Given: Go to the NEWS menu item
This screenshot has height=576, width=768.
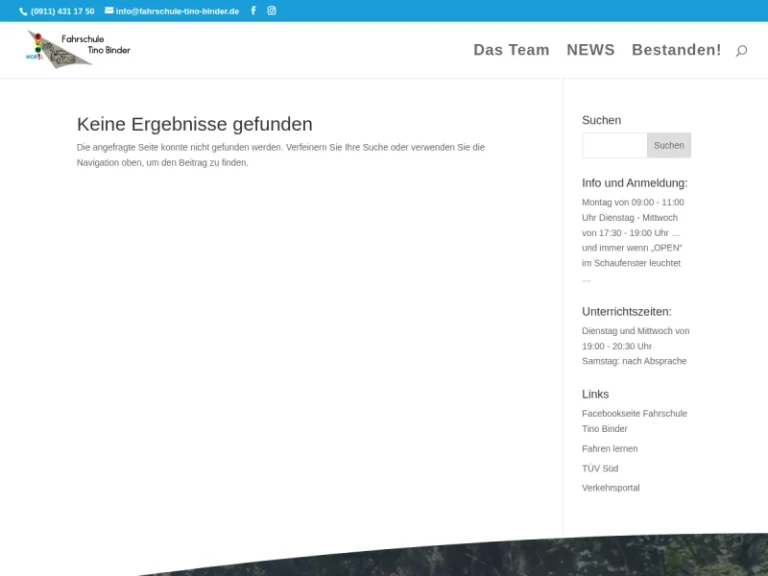Looking at the screenshot, I should coord(590,50).
